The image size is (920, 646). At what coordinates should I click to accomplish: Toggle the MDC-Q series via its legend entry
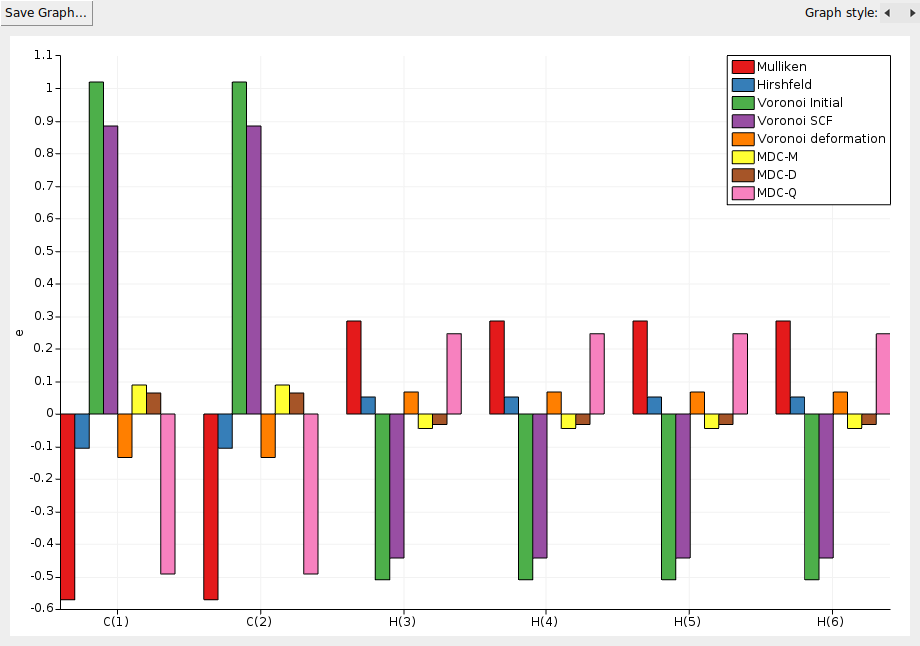coord(778,192)
